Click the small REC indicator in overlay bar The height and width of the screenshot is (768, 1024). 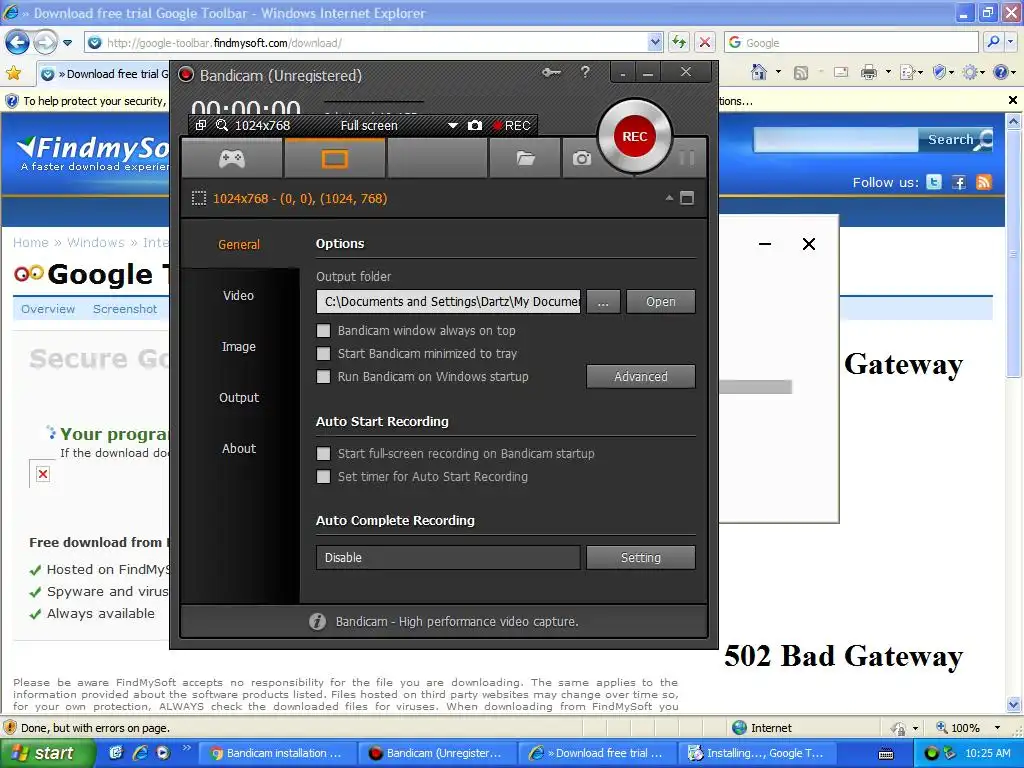(511, 125)
